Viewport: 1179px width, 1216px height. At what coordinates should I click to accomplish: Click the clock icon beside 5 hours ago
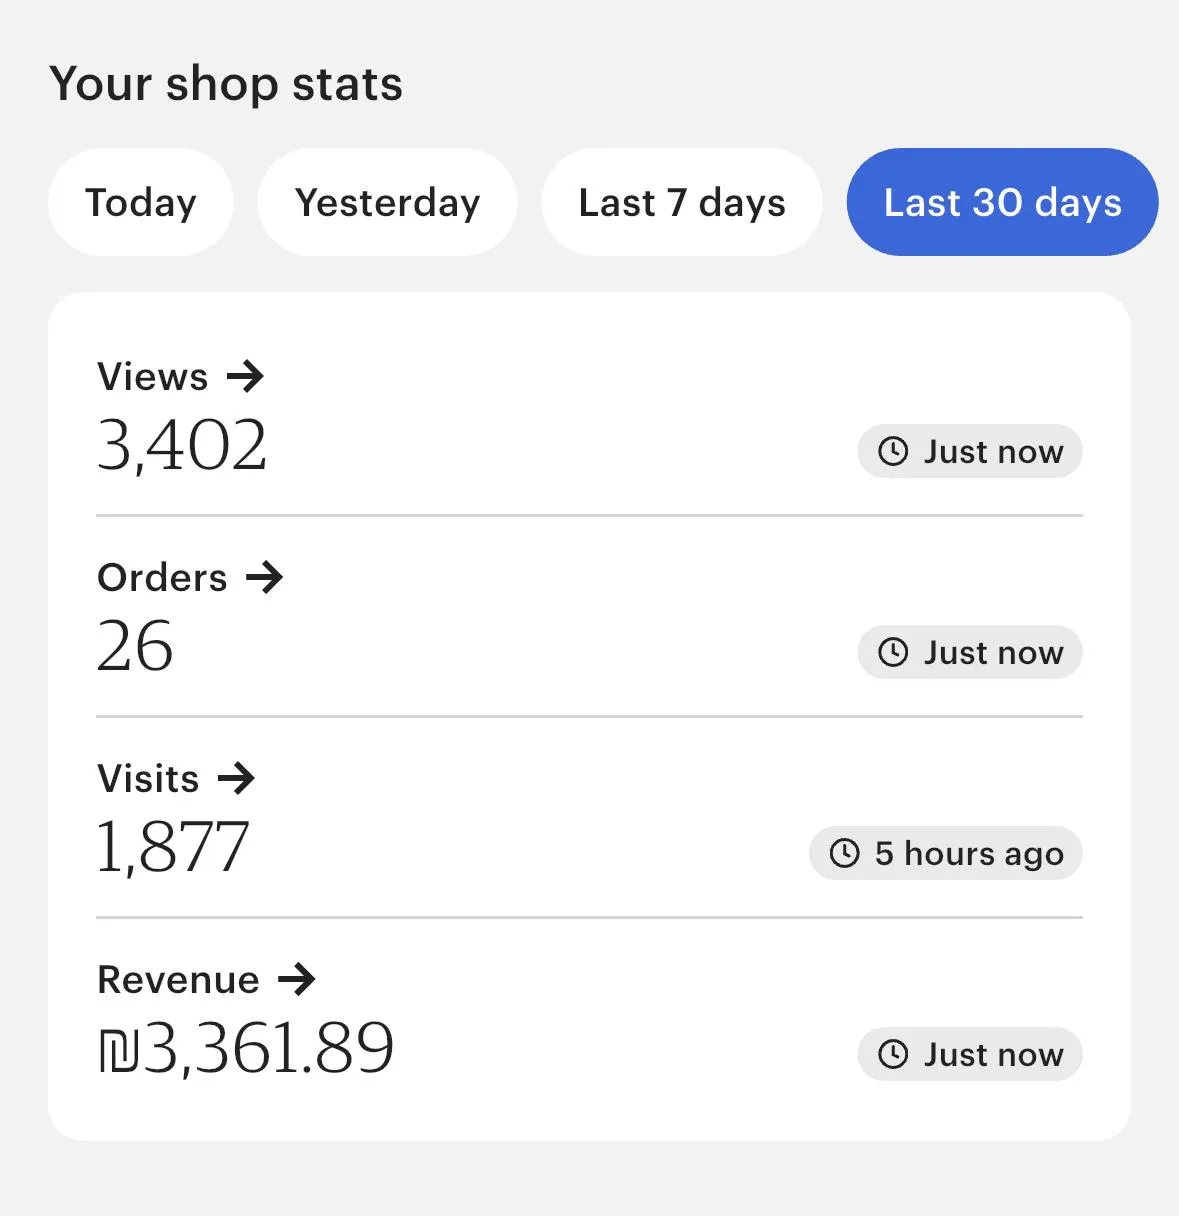click(845, 854)
